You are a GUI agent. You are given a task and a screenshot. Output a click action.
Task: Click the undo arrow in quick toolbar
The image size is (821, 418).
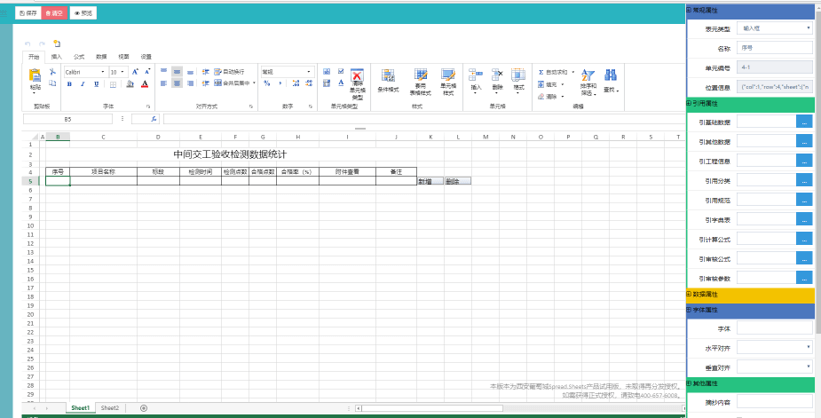[x=28, y=44]
